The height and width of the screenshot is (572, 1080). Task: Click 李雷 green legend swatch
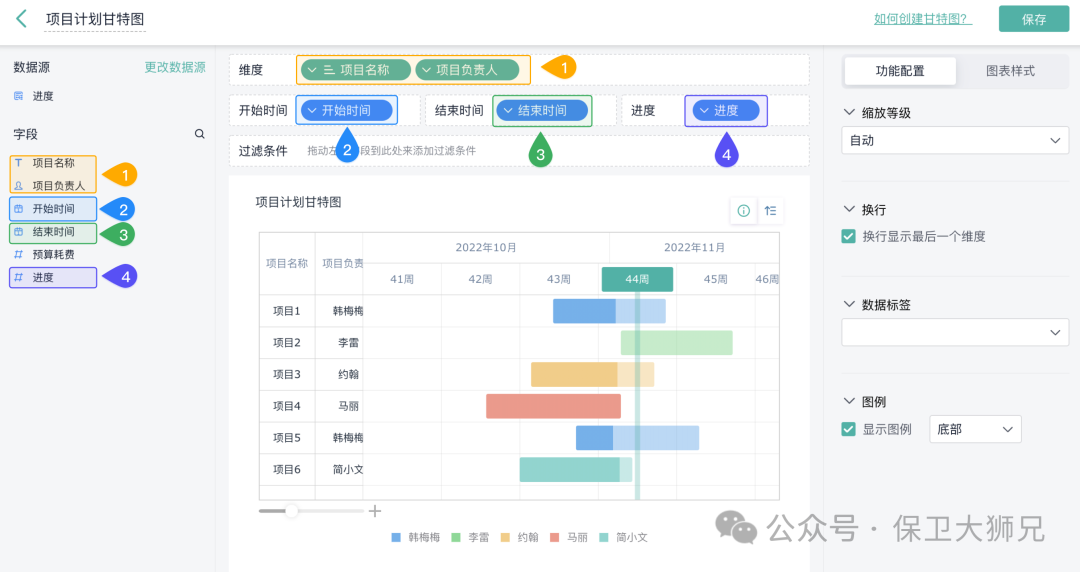(456, 538)
